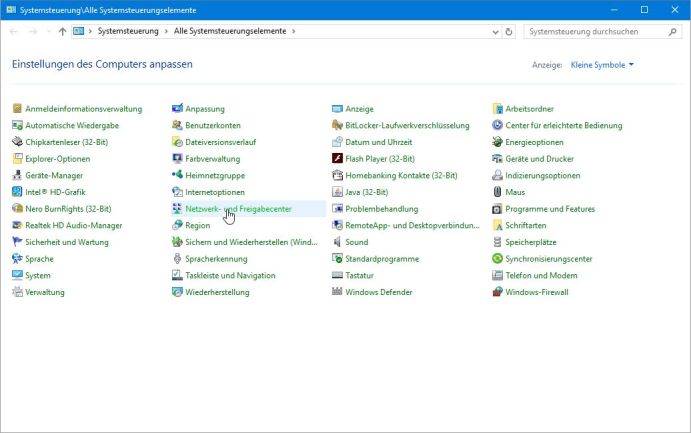Expand the chevron after Systemsteuerung breadcrumb
This screenshot has width=691, height=433.
click(x=166, y=31)
